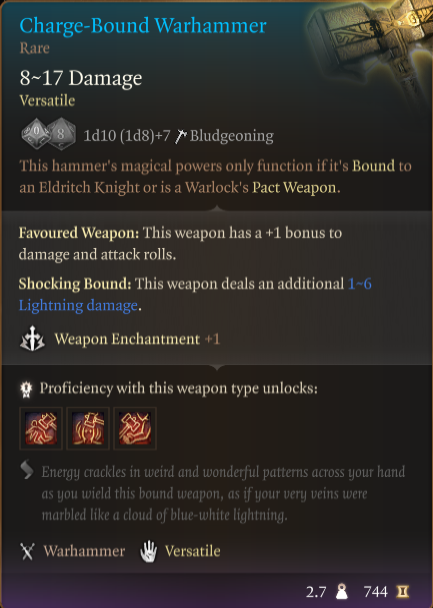
Task: Click the bludgeoning hammer damage-type icon
Action: (x=180, y=136)
